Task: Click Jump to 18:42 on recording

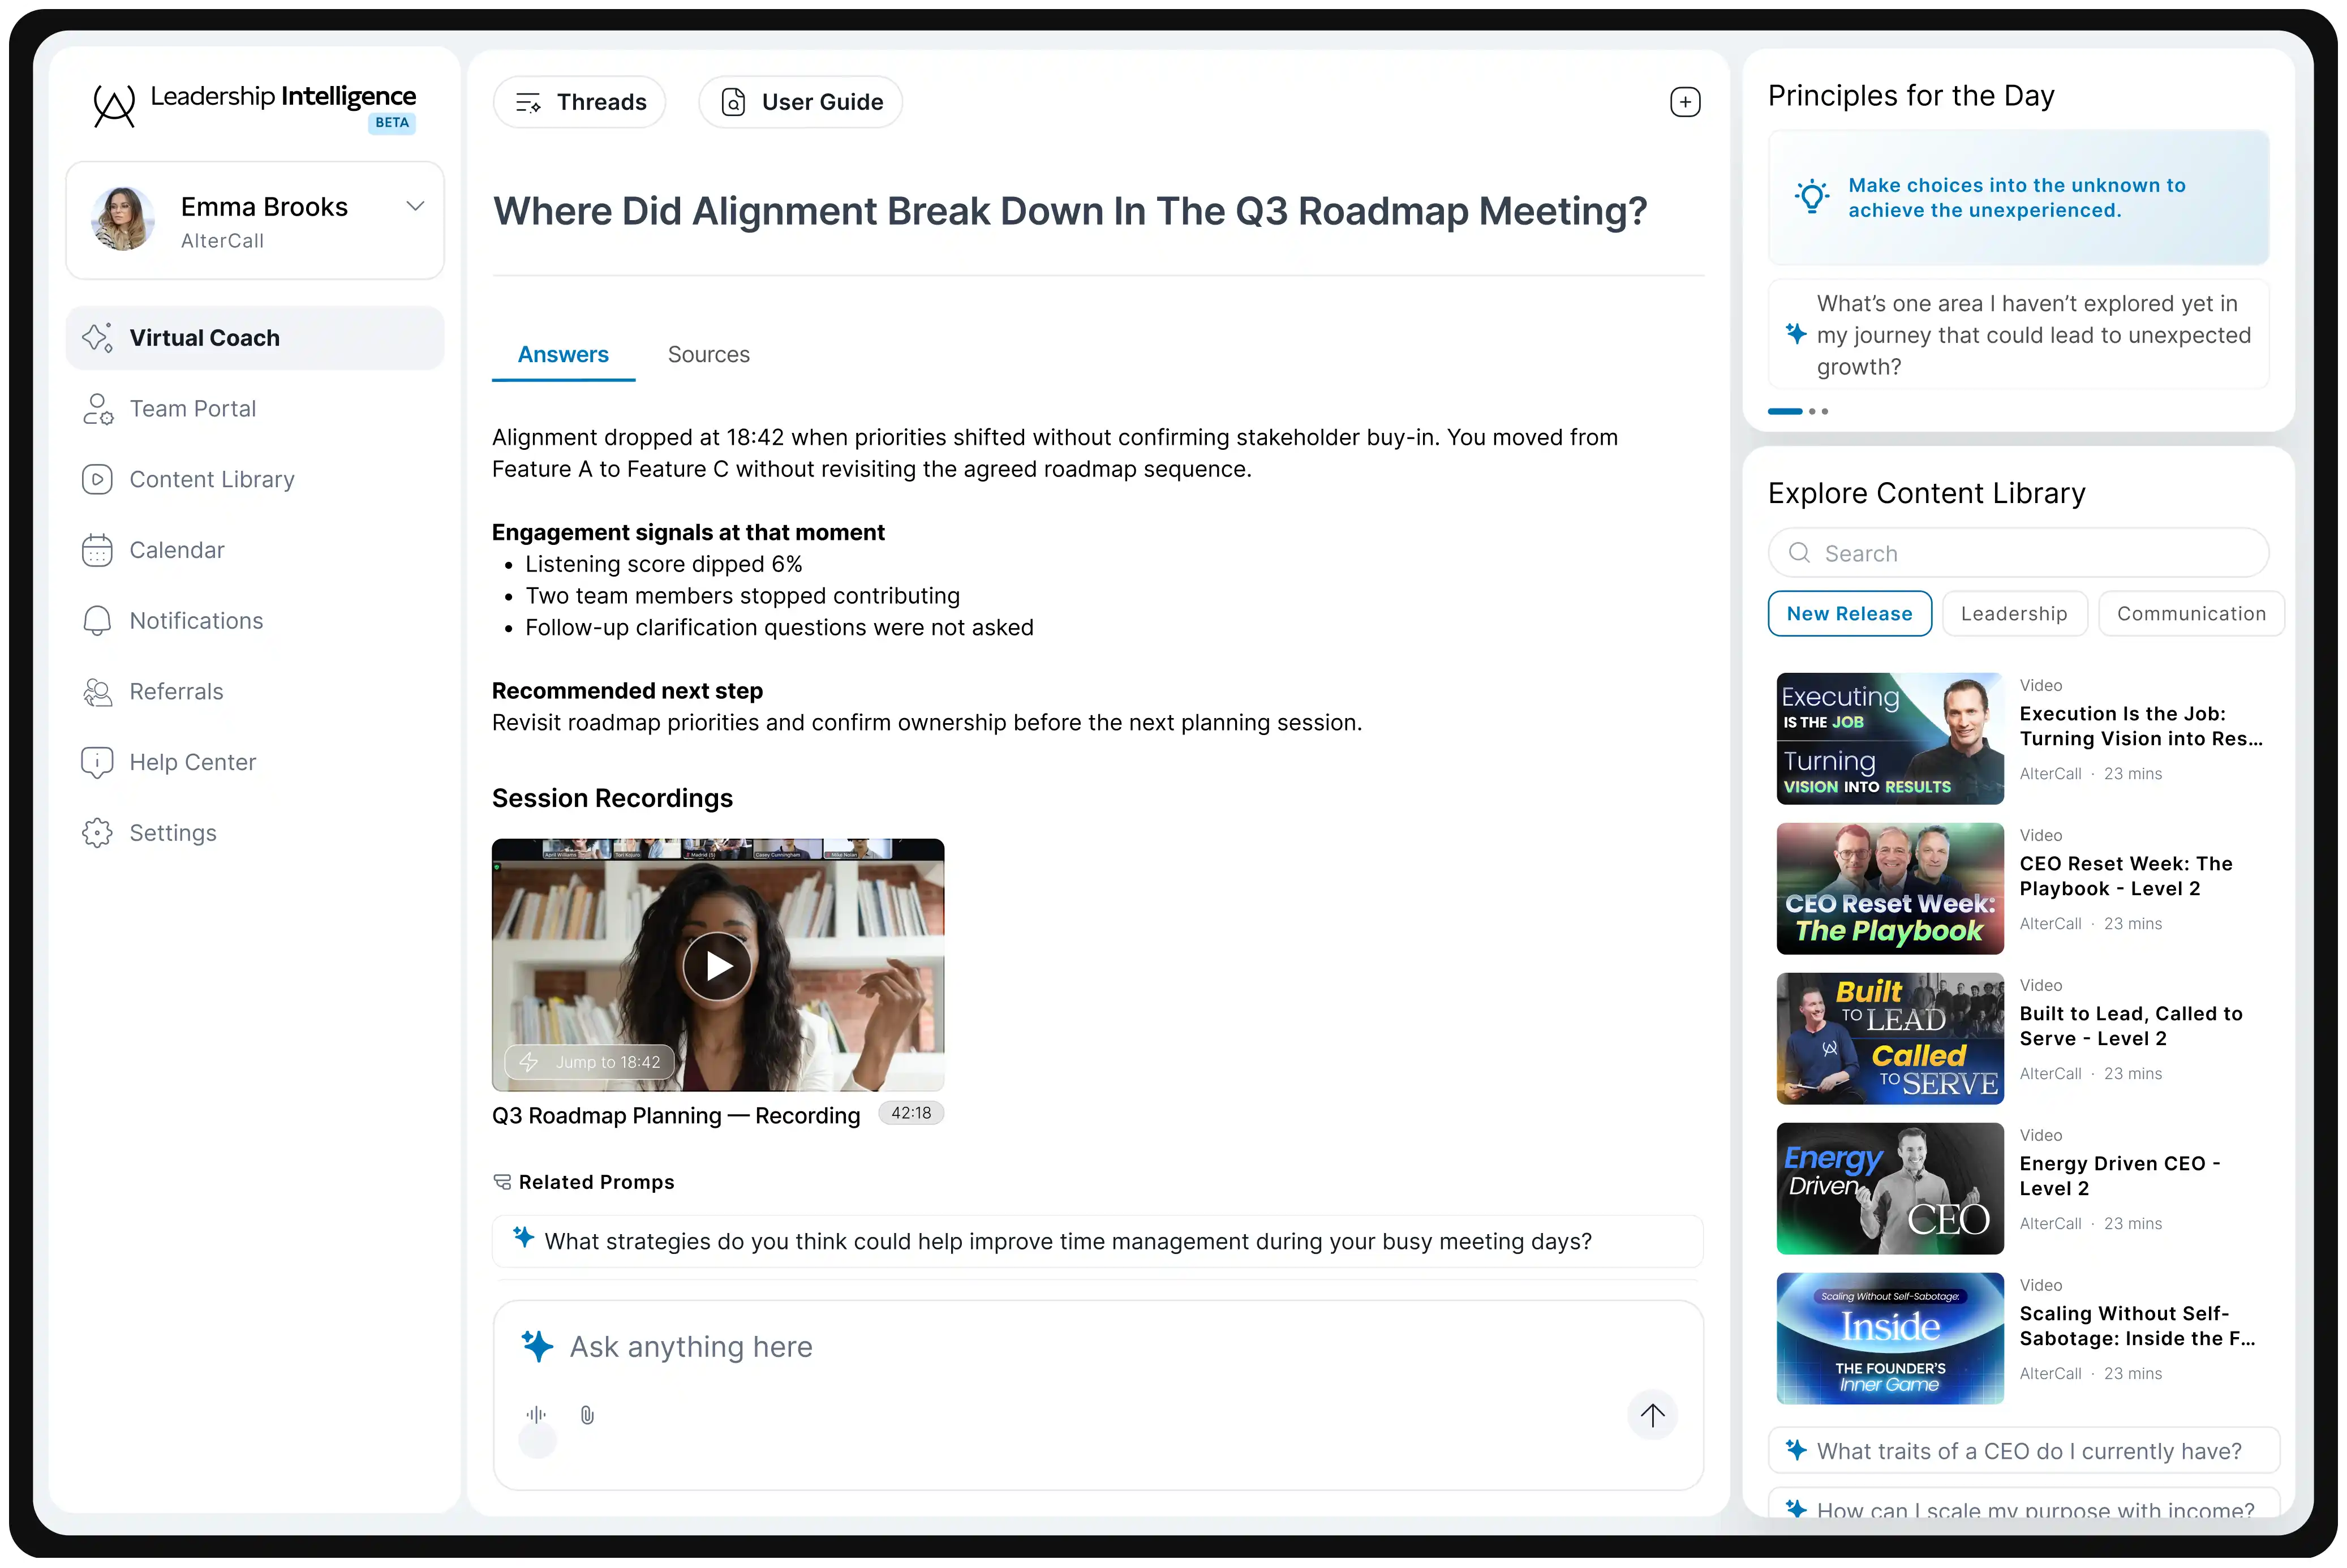Action: 590,1062
